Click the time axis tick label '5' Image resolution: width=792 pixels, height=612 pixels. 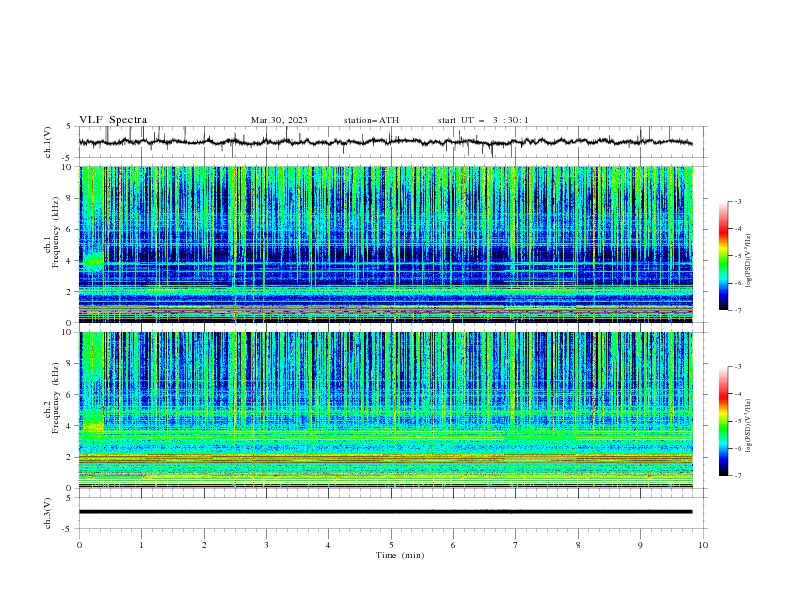click(x=391, y=545)
